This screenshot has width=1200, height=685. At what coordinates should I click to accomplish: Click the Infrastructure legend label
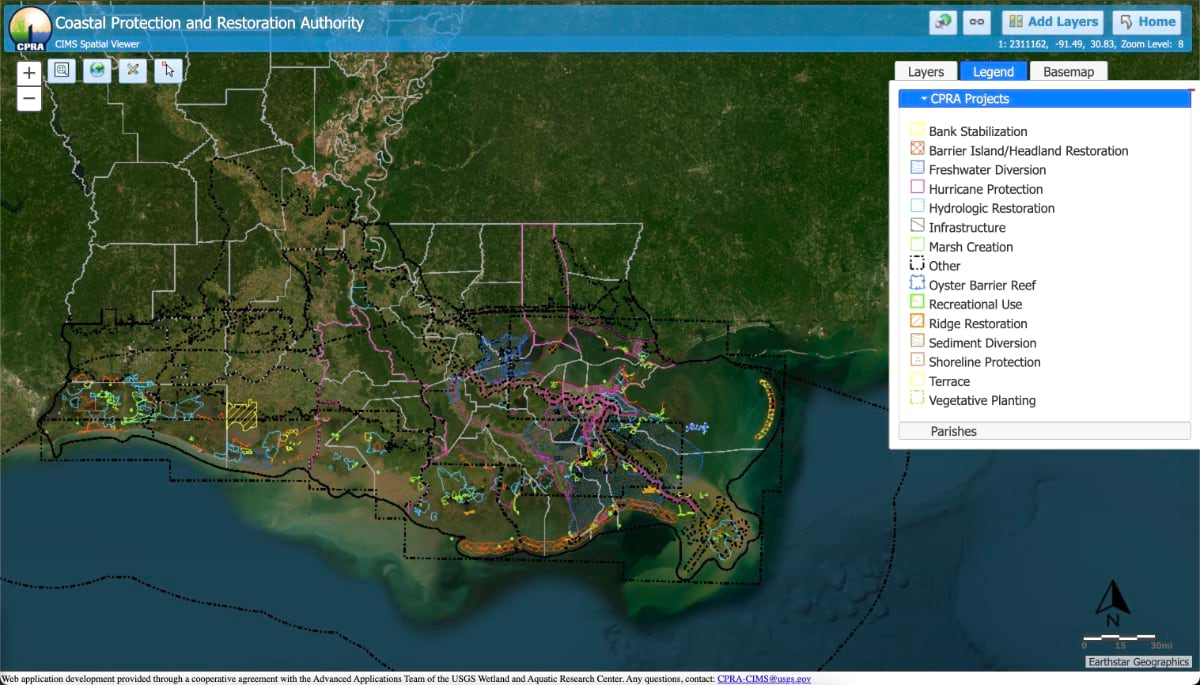pos(967,228)
